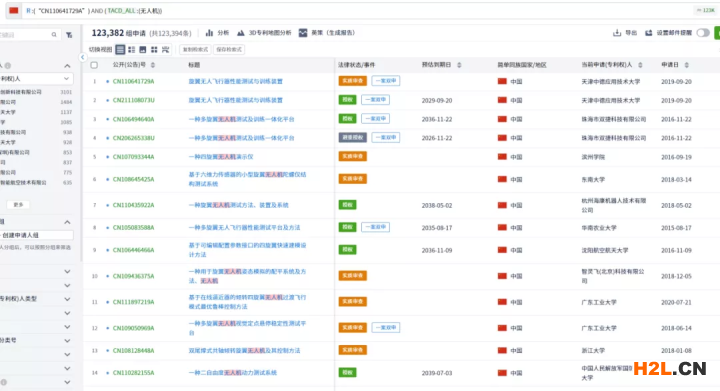Click 一案双申 tag in row CN110641729A
The height and width of the screenshot is (391, 720).
tap(386, 81)
